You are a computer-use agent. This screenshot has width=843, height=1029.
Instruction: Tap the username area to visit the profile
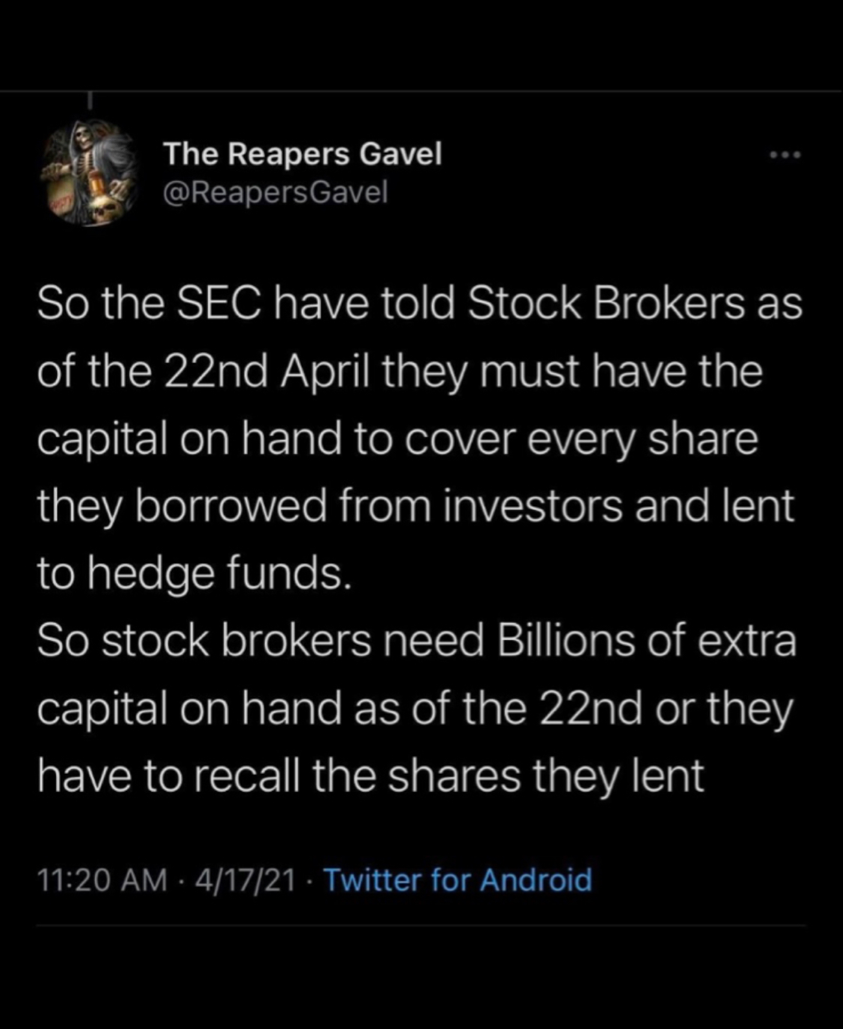click(x=302, y=154)
